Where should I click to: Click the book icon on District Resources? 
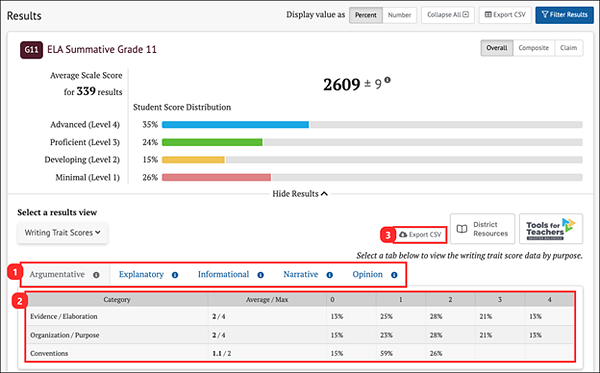462,229
